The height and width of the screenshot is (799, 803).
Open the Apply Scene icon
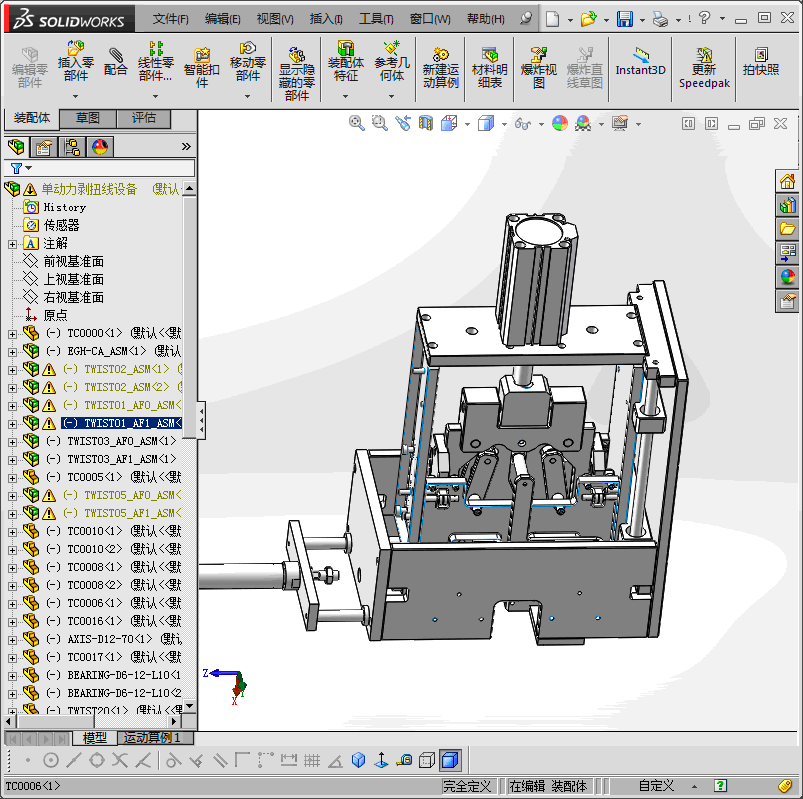[583, 123]
